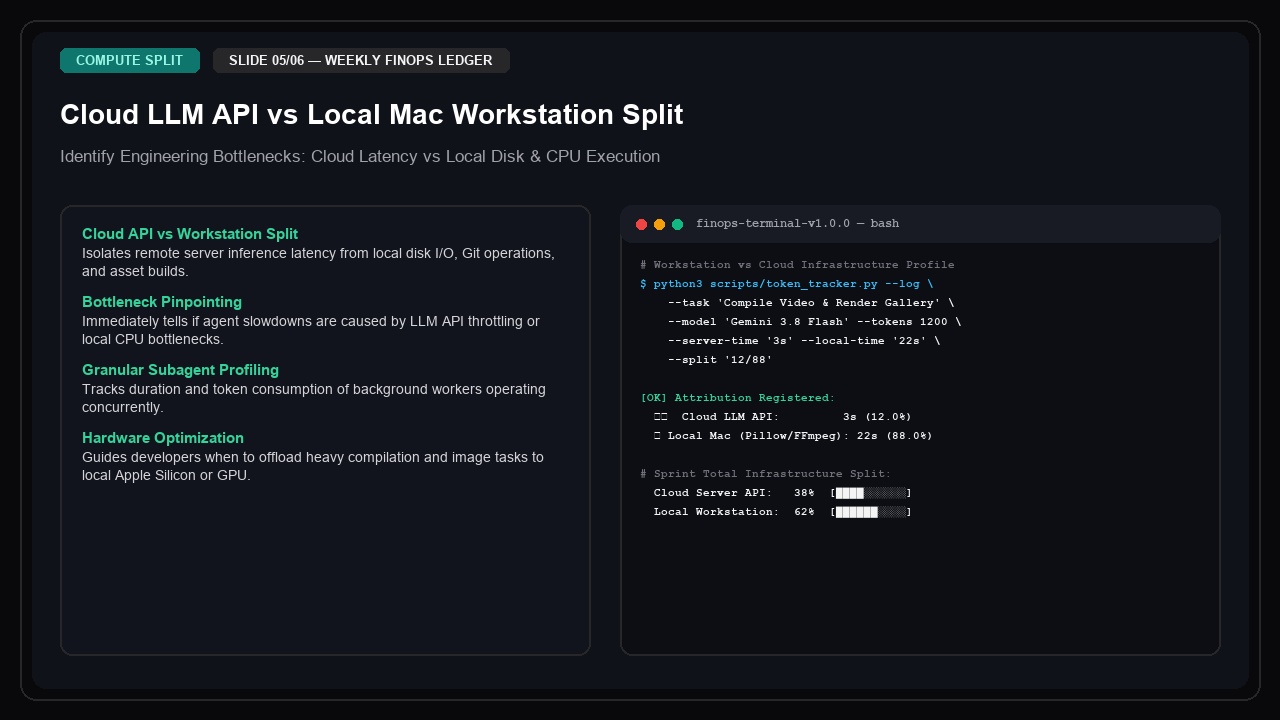This screenshot has height=720, width=1280.
Task: Click the green maximize dot on the terminal
Action: [x=677, y=224]
